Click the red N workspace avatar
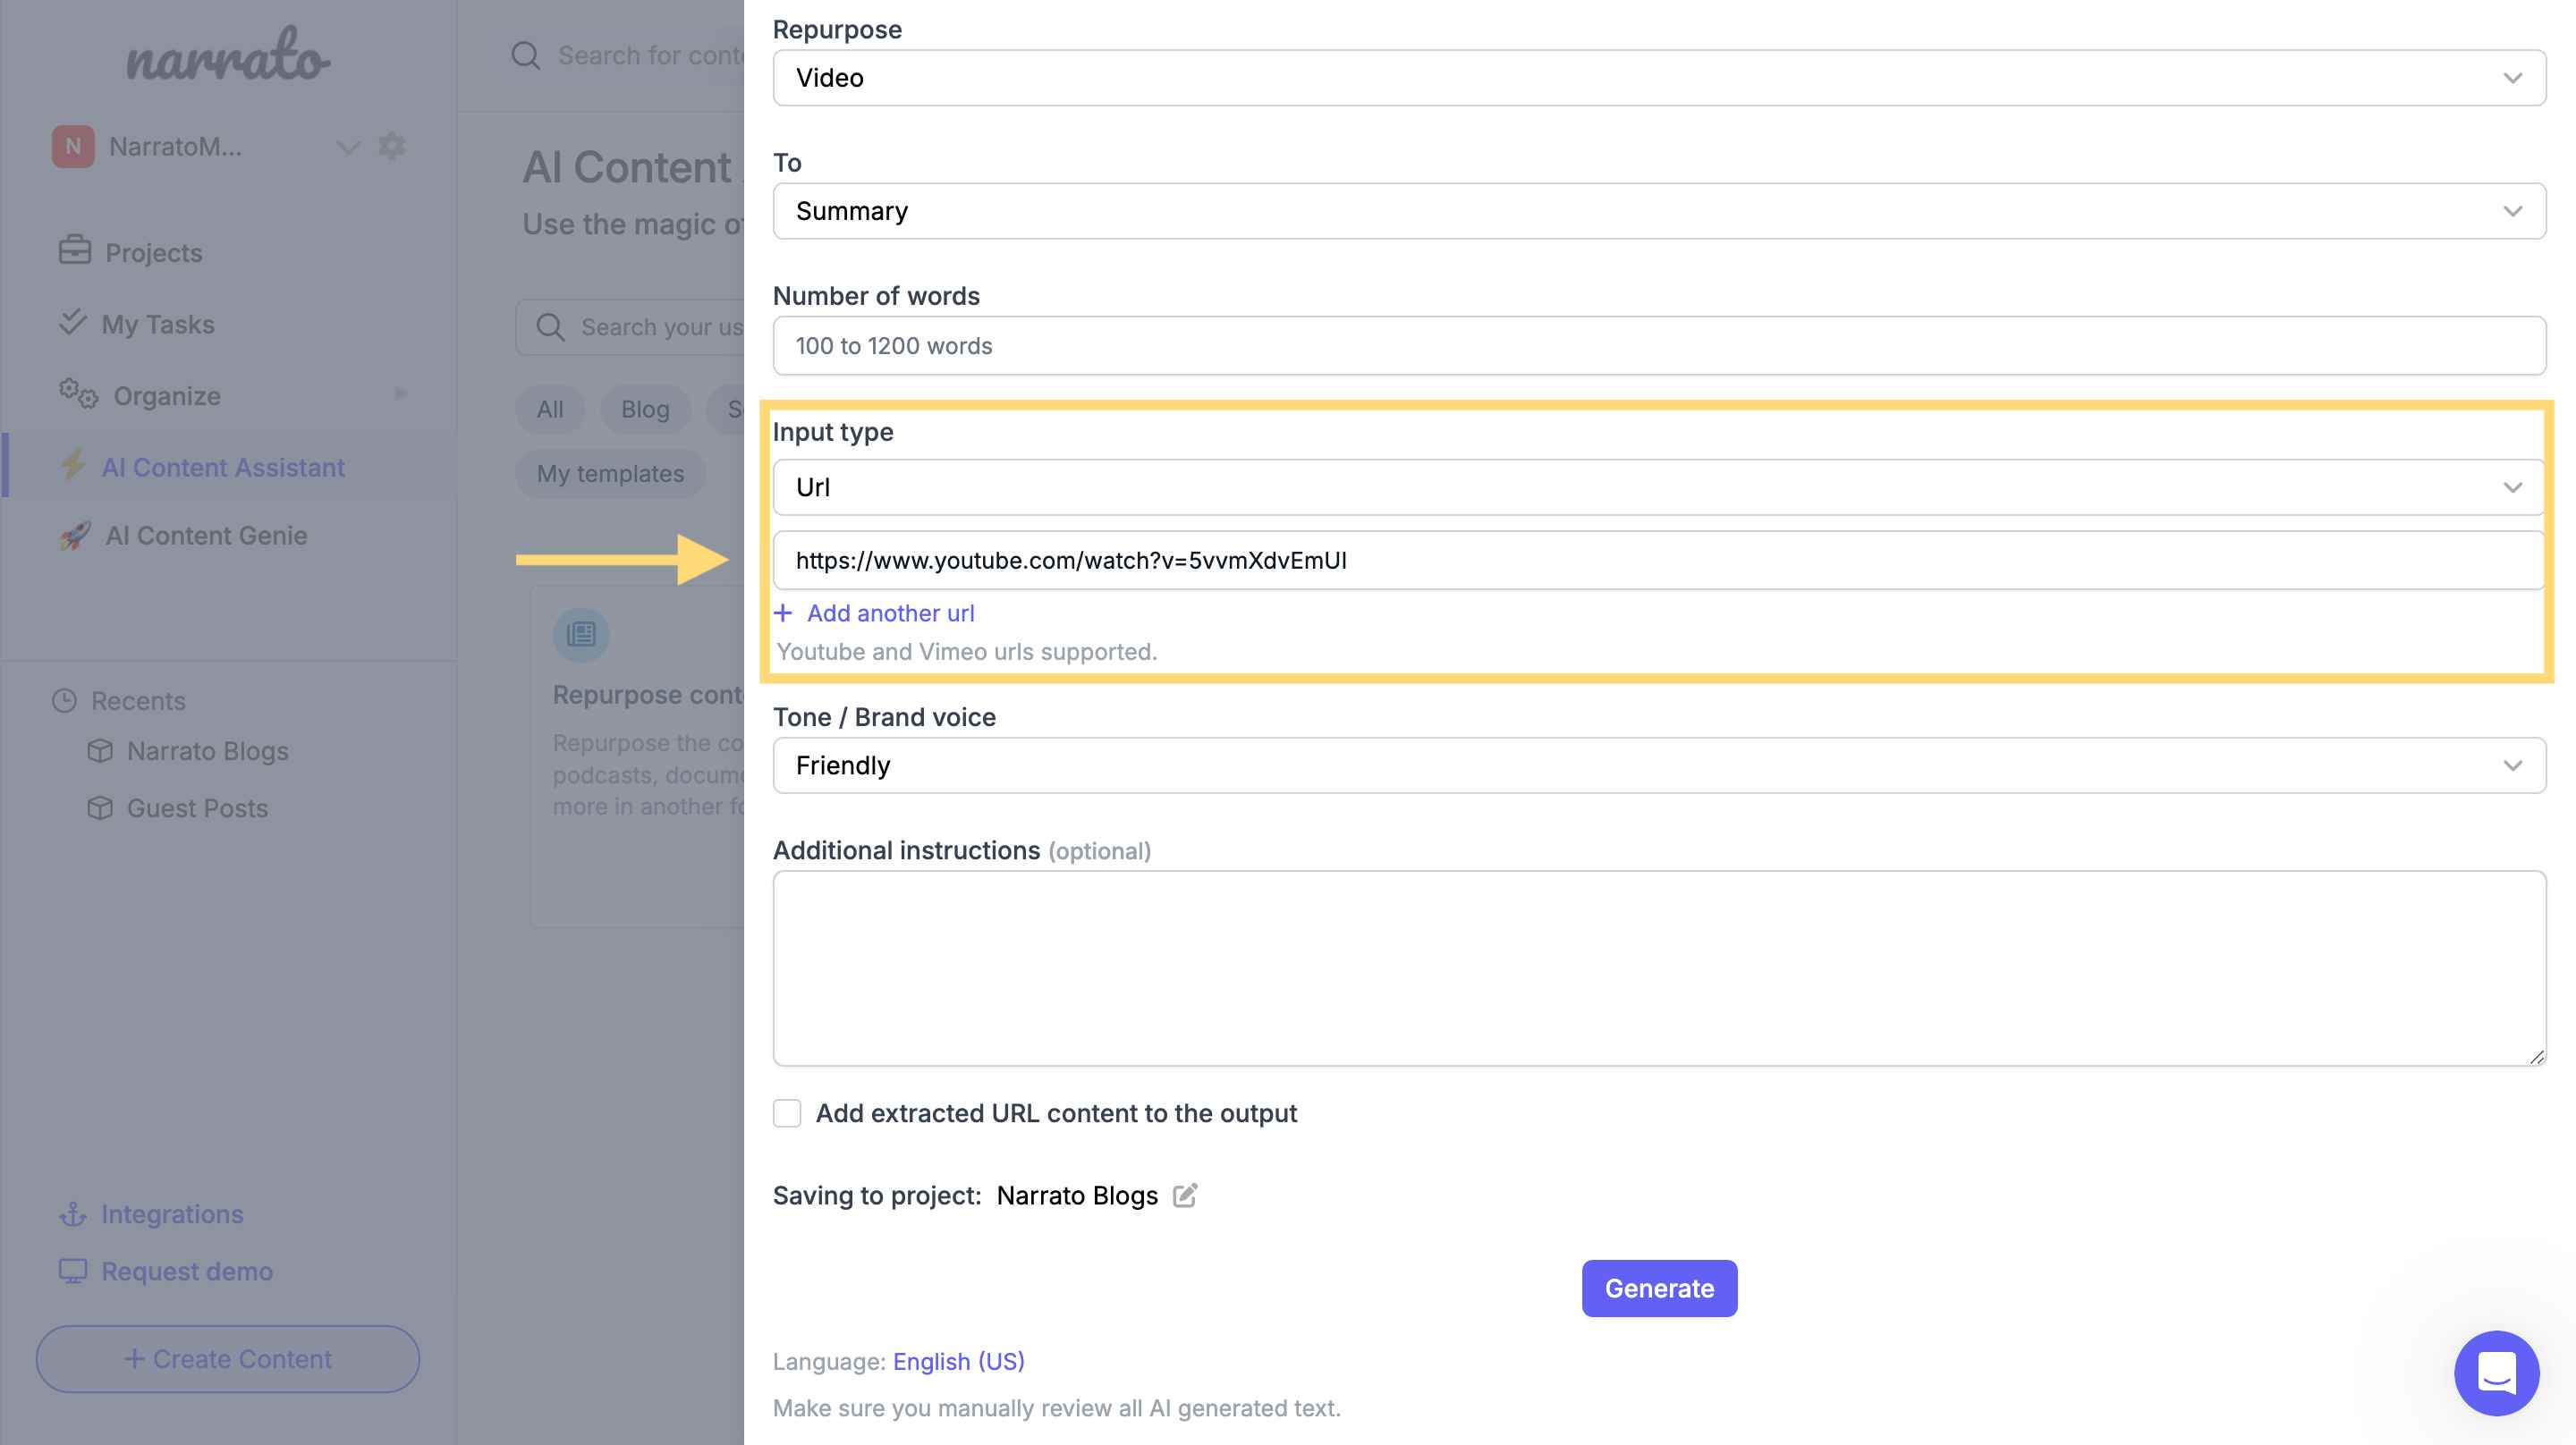Image resolution: width=2576 pixels, height=1445 pixels. [73, 146]
